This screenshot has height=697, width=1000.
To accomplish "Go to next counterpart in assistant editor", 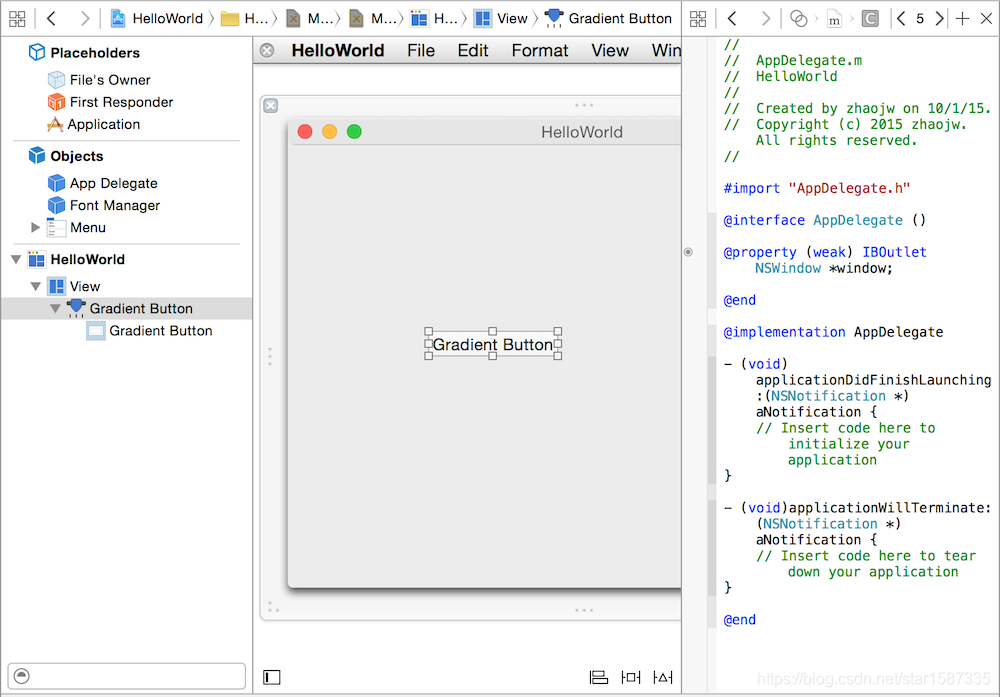I will point(939,19).
